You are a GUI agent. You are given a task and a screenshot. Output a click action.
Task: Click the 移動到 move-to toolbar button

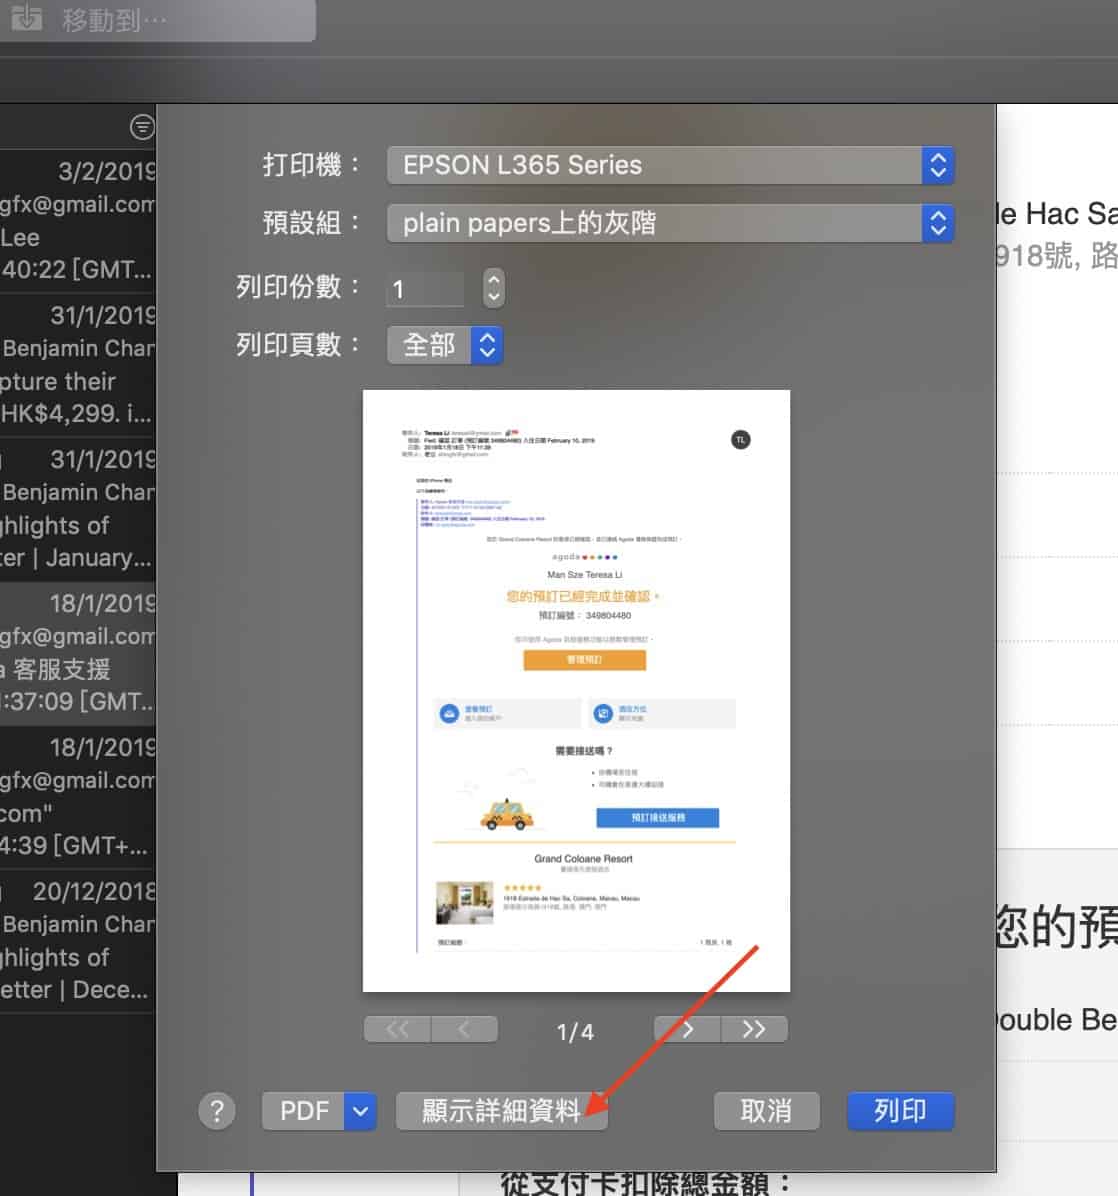click(x=156, y=20)
